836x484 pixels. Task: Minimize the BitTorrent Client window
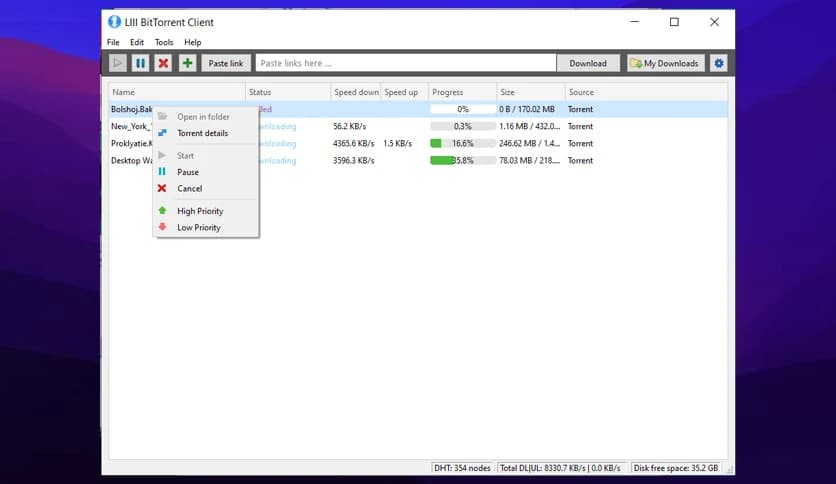634,22
